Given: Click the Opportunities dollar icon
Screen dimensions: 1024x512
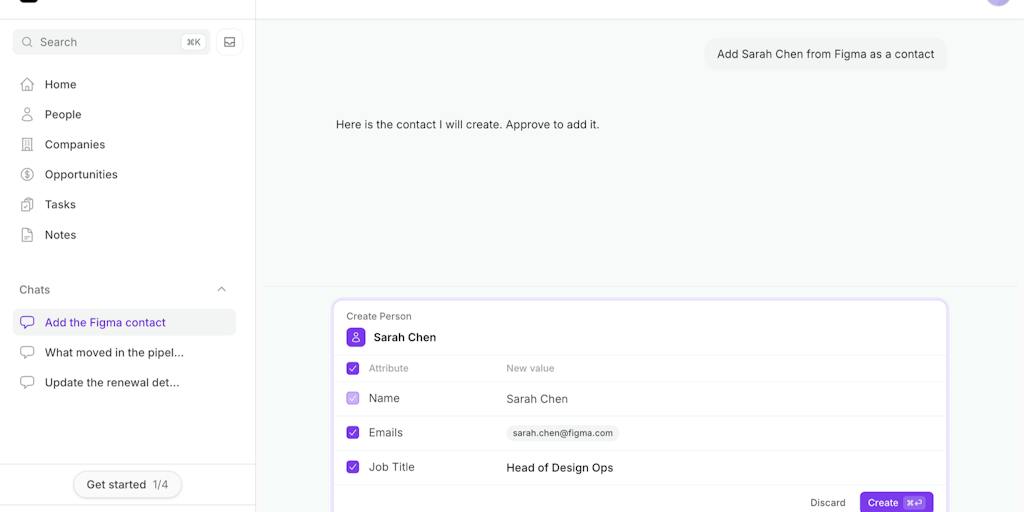Looking at the screenshot, I should [27, 174].
